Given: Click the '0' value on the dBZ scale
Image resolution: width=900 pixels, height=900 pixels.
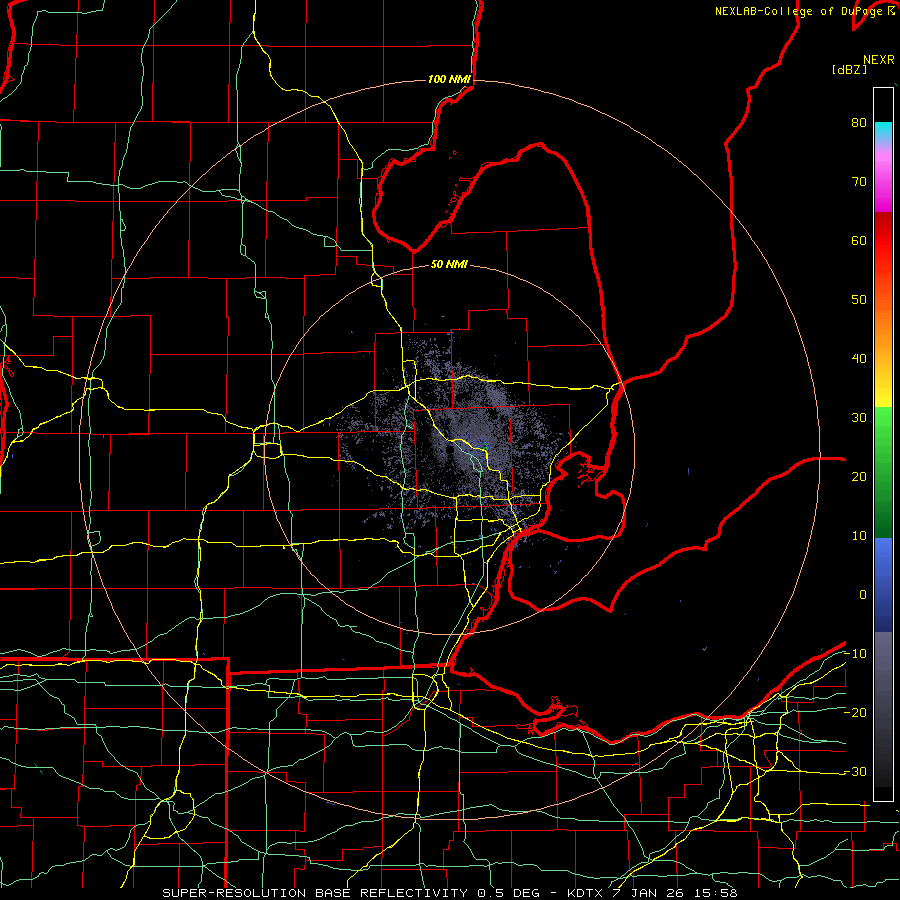Looking at the screenshot, I should click(x=863, y=595).
